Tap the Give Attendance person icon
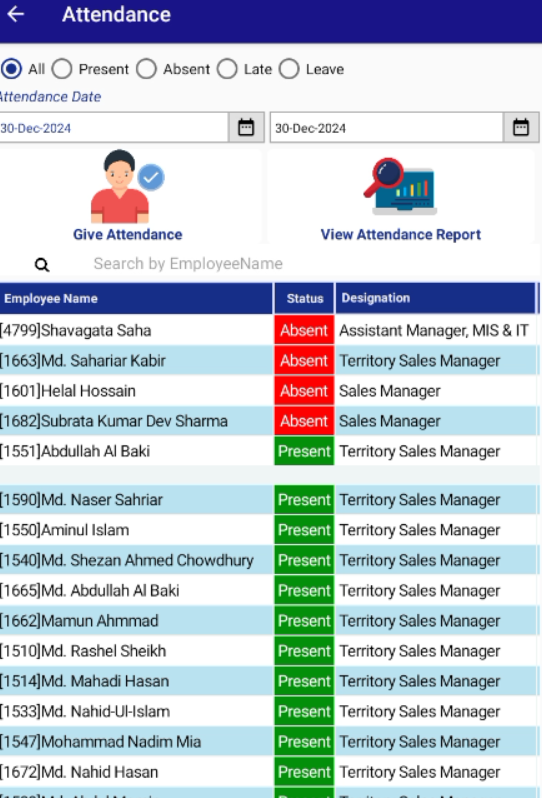The image size is (542, 798). [x=127, y=186]
